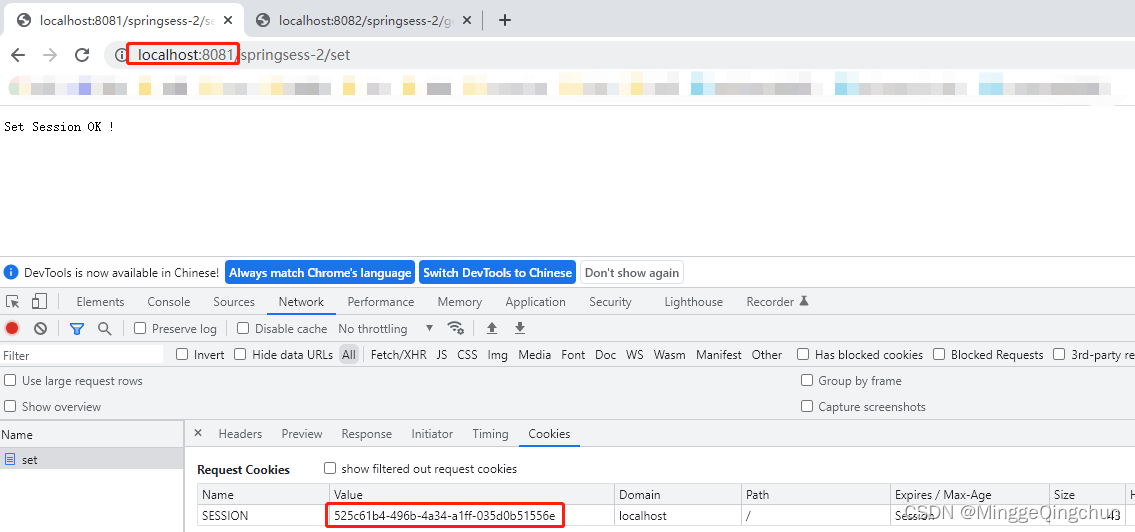Clear the network log icon
1135x532 pixels.
coord(41,329)
